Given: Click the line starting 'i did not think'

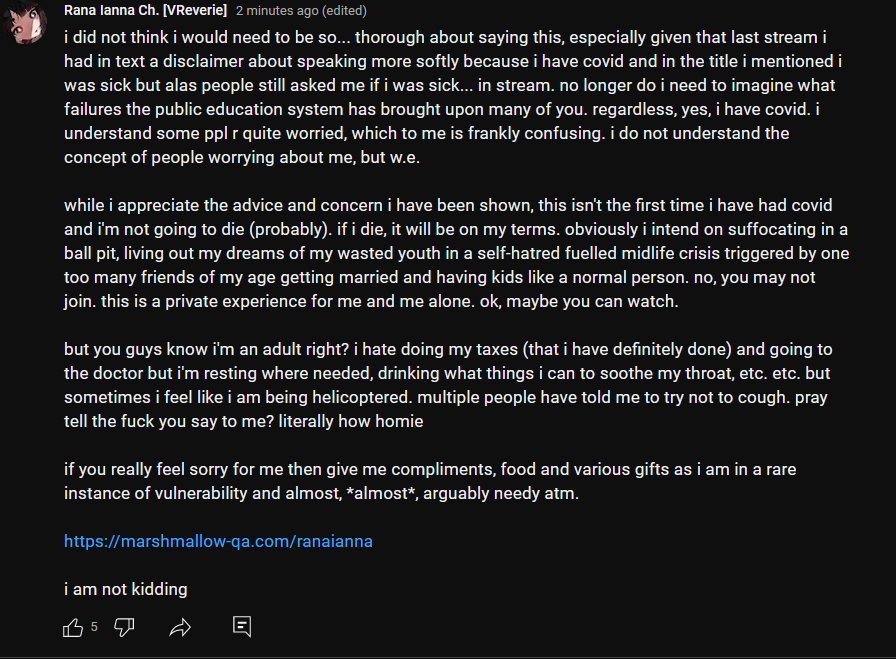Looking at the screenshot, I should pos(445,37).
